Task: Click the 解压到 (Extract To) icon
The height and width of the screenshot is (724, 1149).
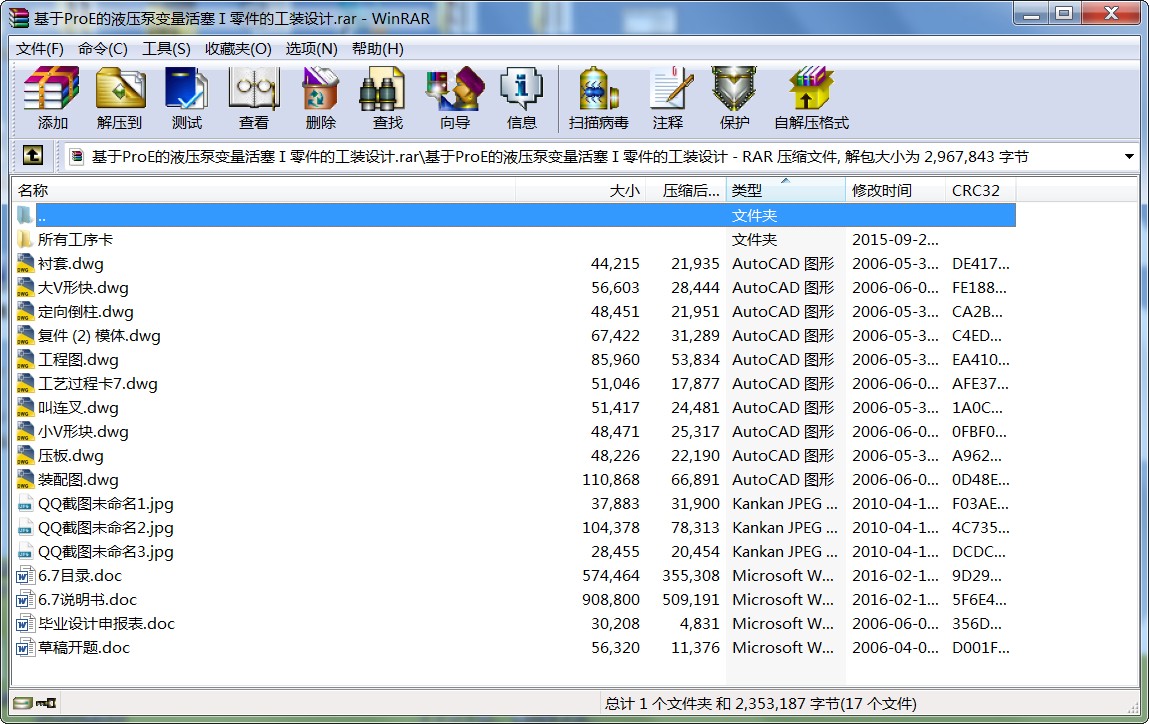Action: pos(120,98)
